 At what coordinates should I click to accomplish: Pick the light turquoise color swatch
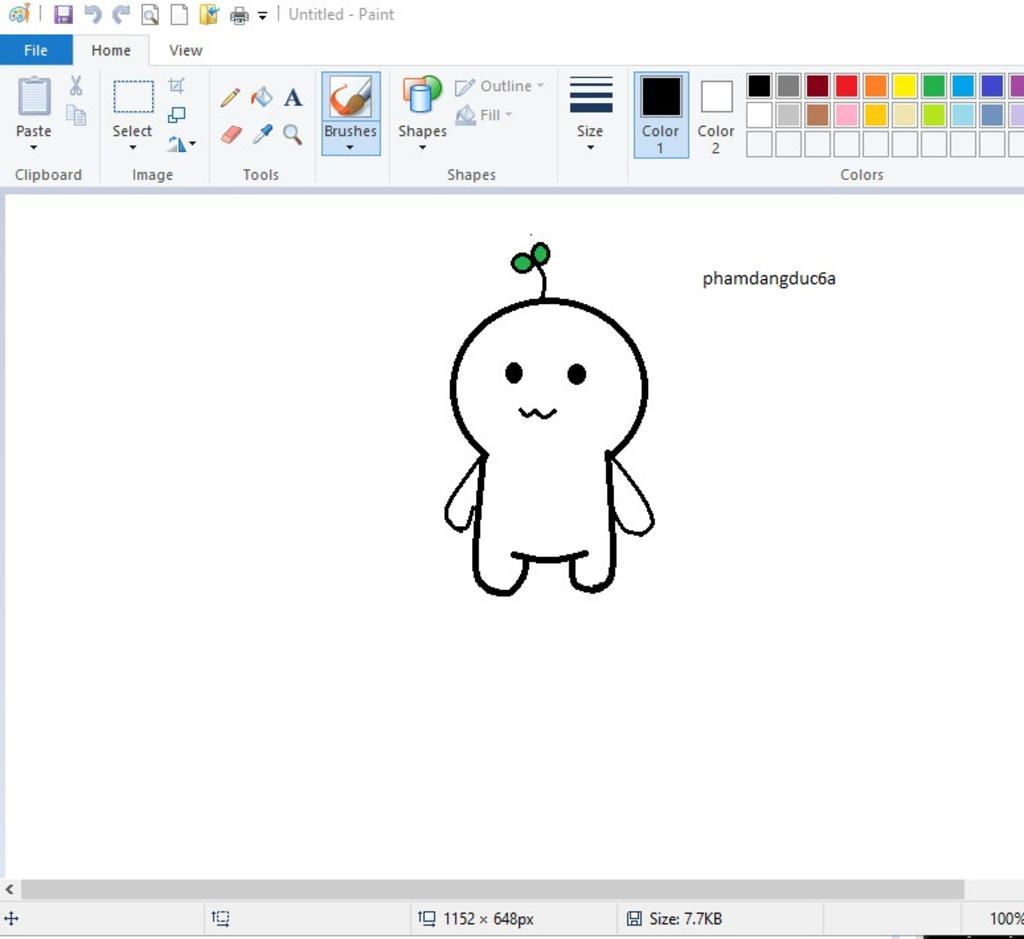[x=963, y=115]
